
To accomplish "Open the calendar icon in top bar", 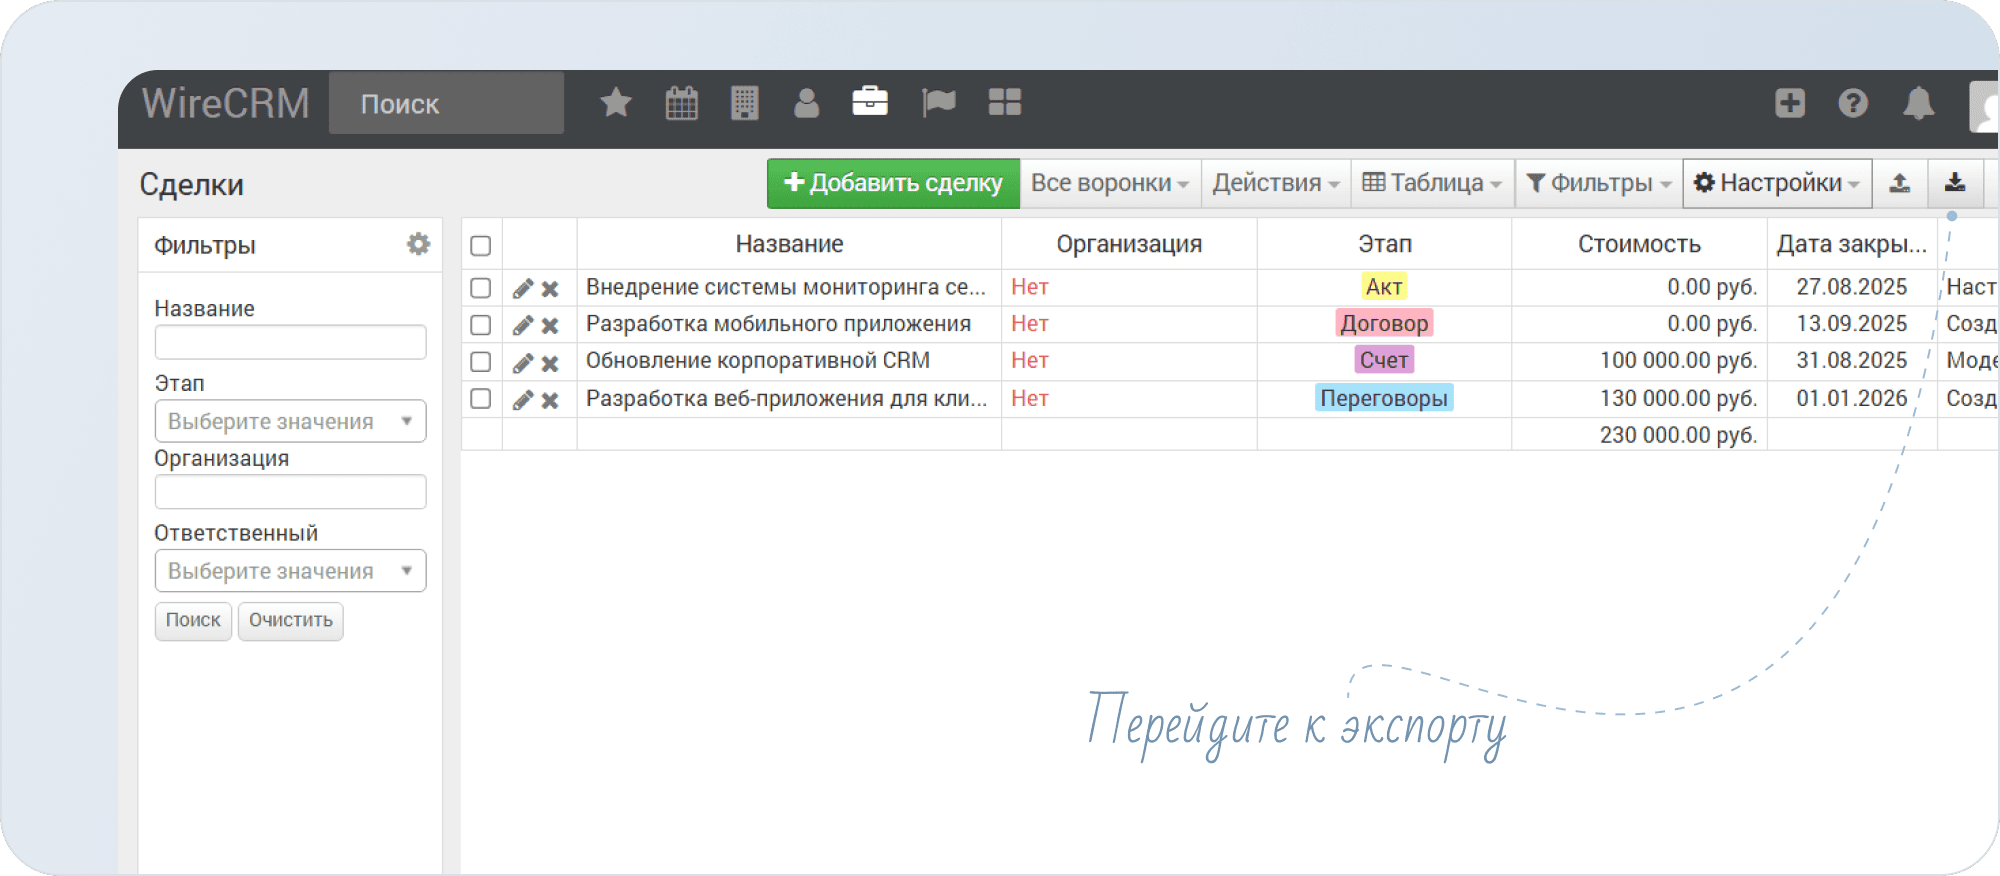I will tap(681, 103).
